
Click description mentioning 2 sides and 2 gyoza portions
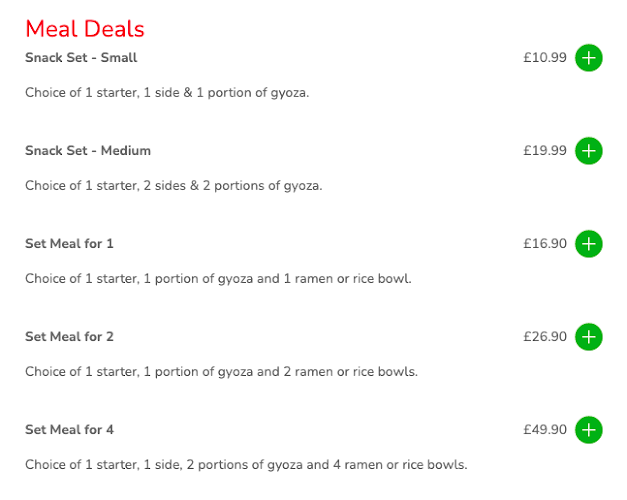[x=174, y=186]
